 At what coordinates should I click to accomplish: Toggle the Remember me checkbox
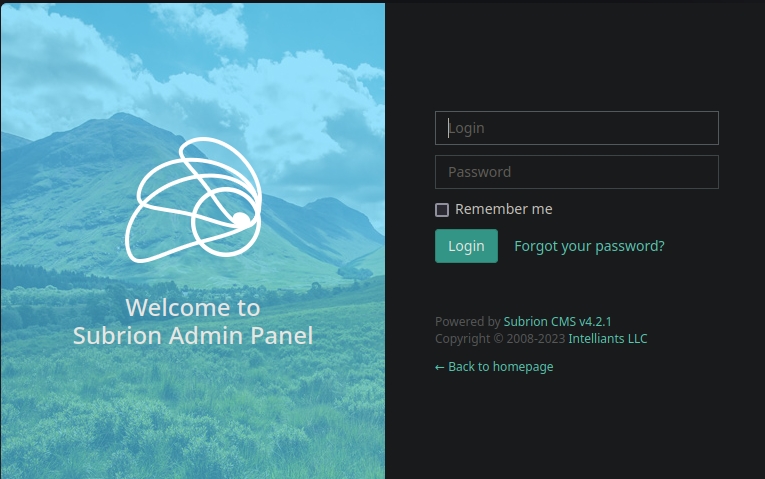[442, 210]
